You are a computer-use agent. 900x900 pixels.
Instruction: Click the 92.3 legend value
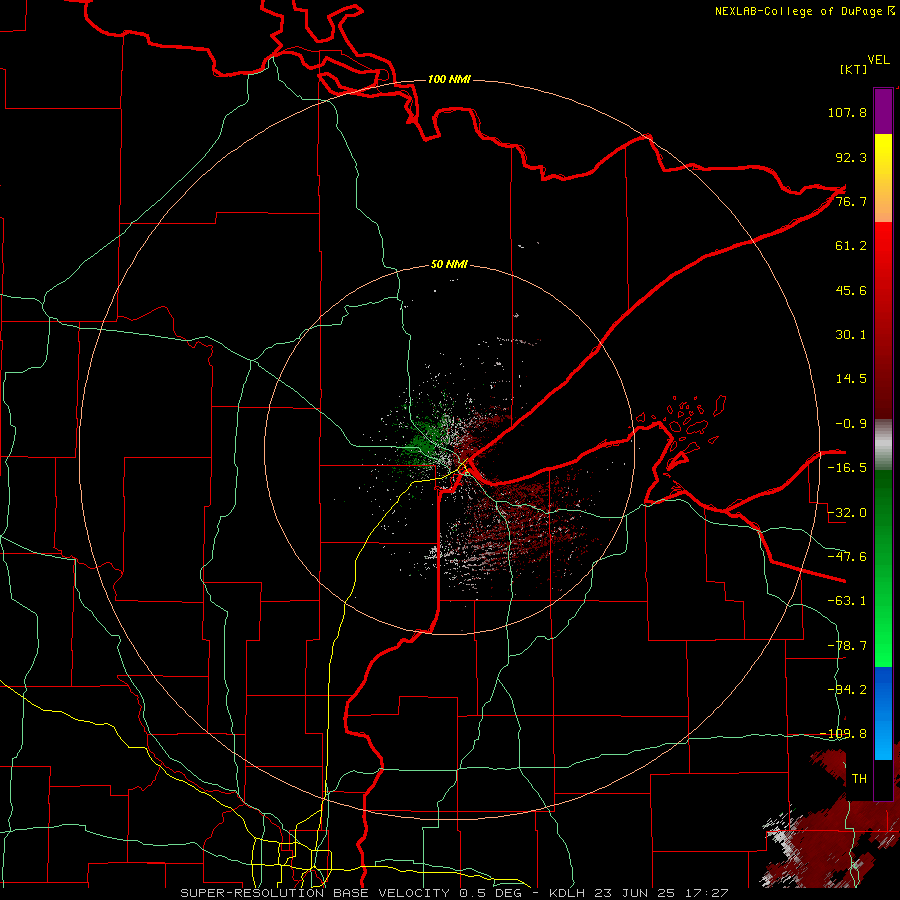(x=851, y=157)
